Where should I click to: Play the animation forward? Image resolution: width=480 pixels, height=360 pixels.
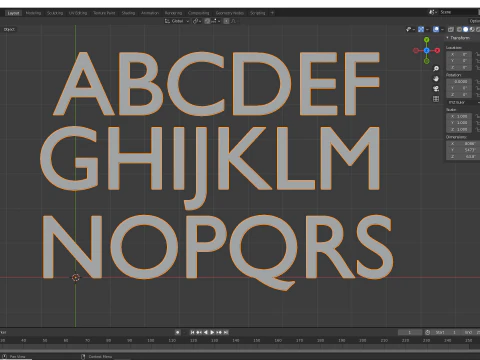pyautogui.click(x=212, y=332)
